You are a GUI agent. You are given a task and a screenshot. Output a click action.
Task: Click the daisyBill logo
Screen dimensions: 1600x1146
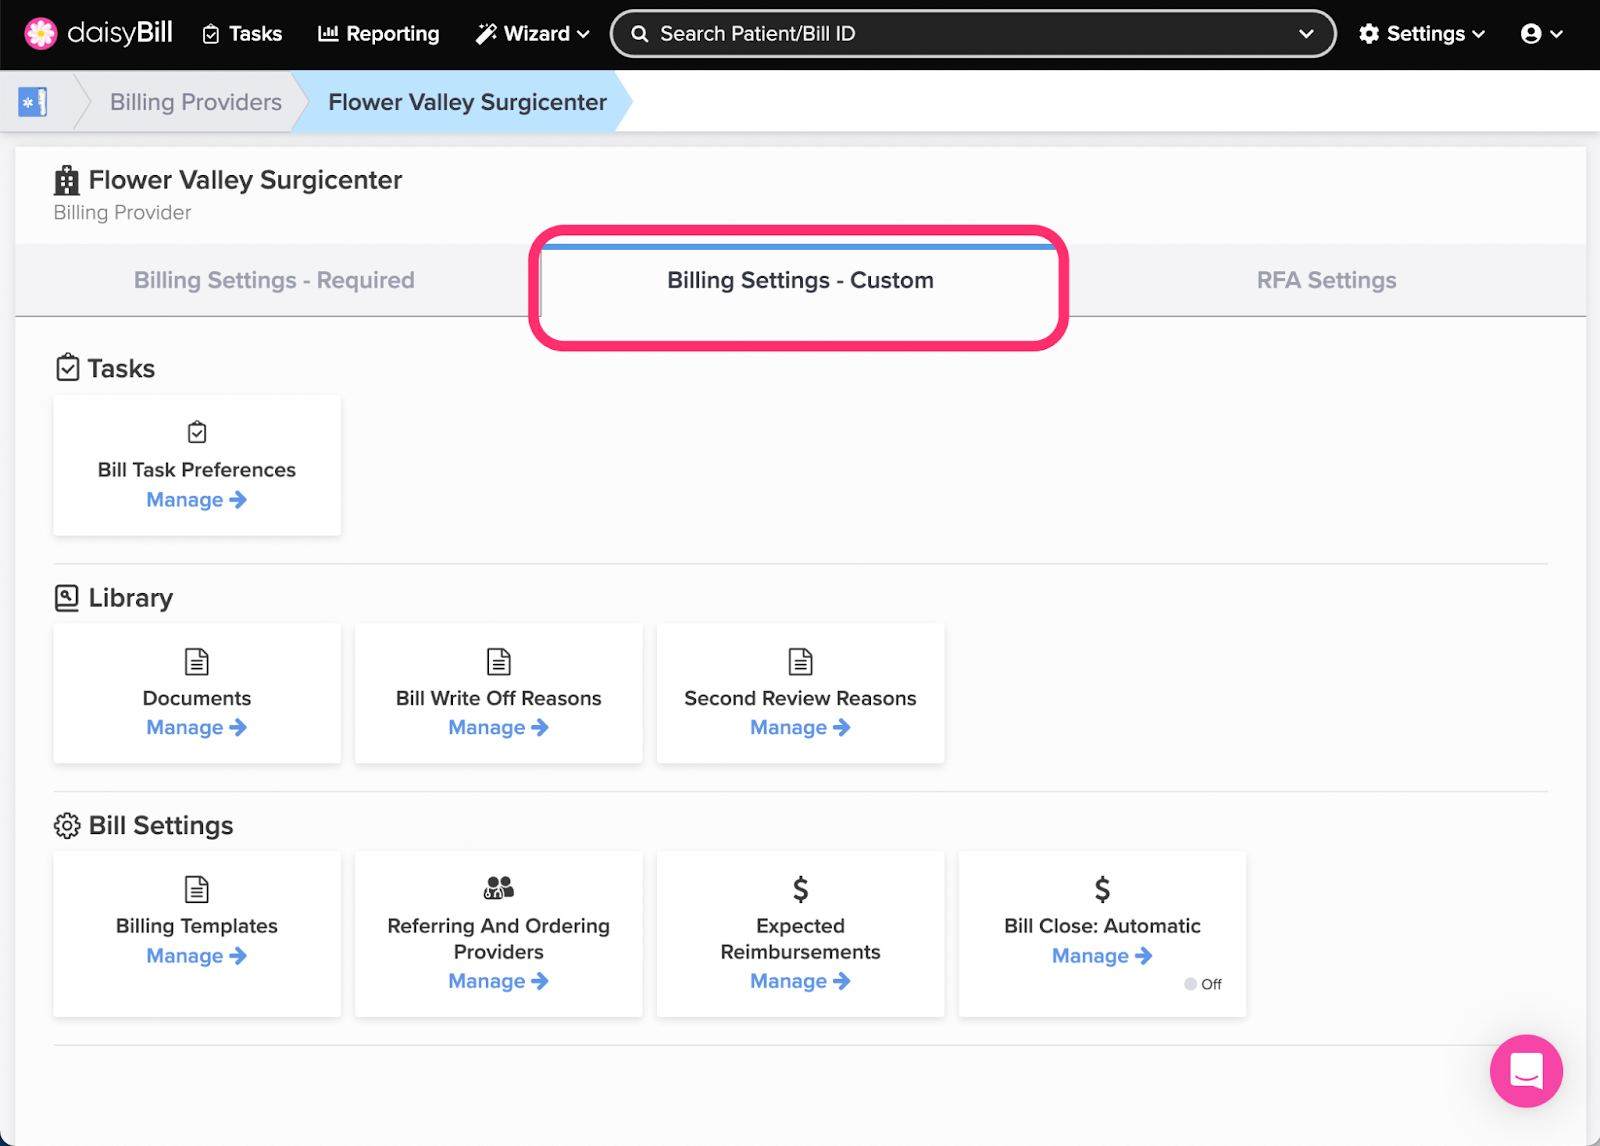tap(98, 33)
